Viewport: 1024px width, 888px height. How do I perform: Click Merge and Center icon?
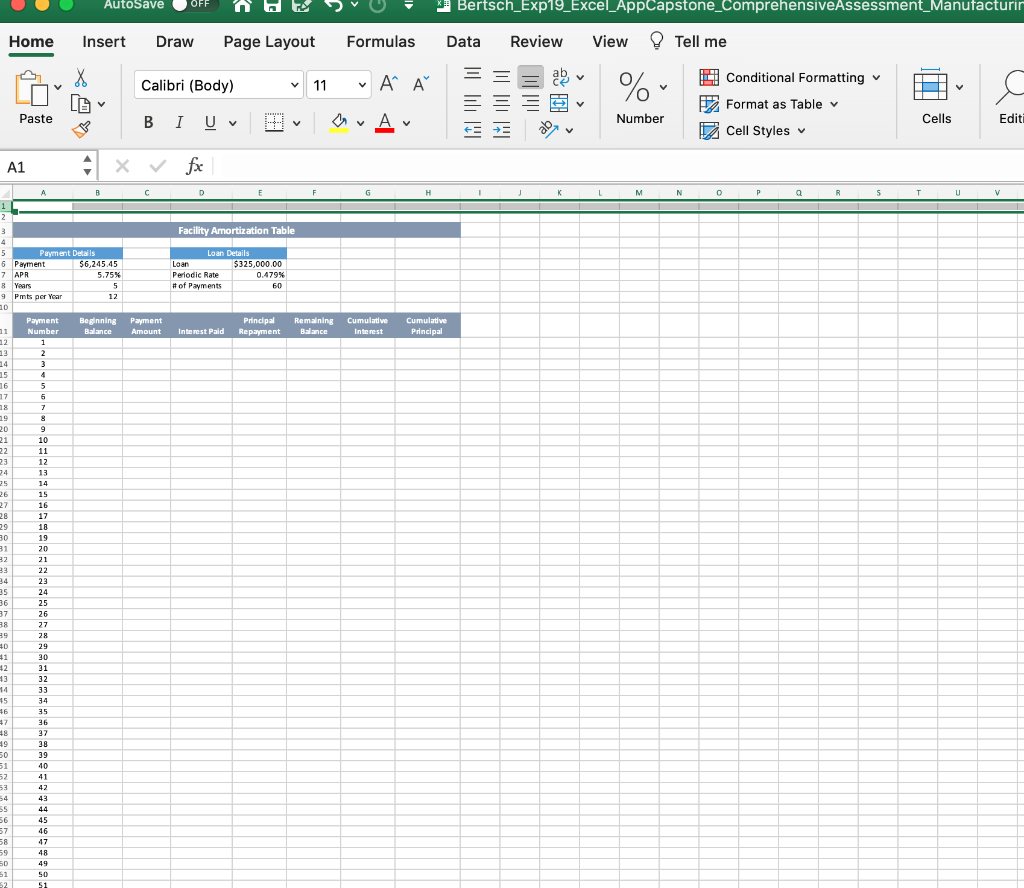coord(559,103)
